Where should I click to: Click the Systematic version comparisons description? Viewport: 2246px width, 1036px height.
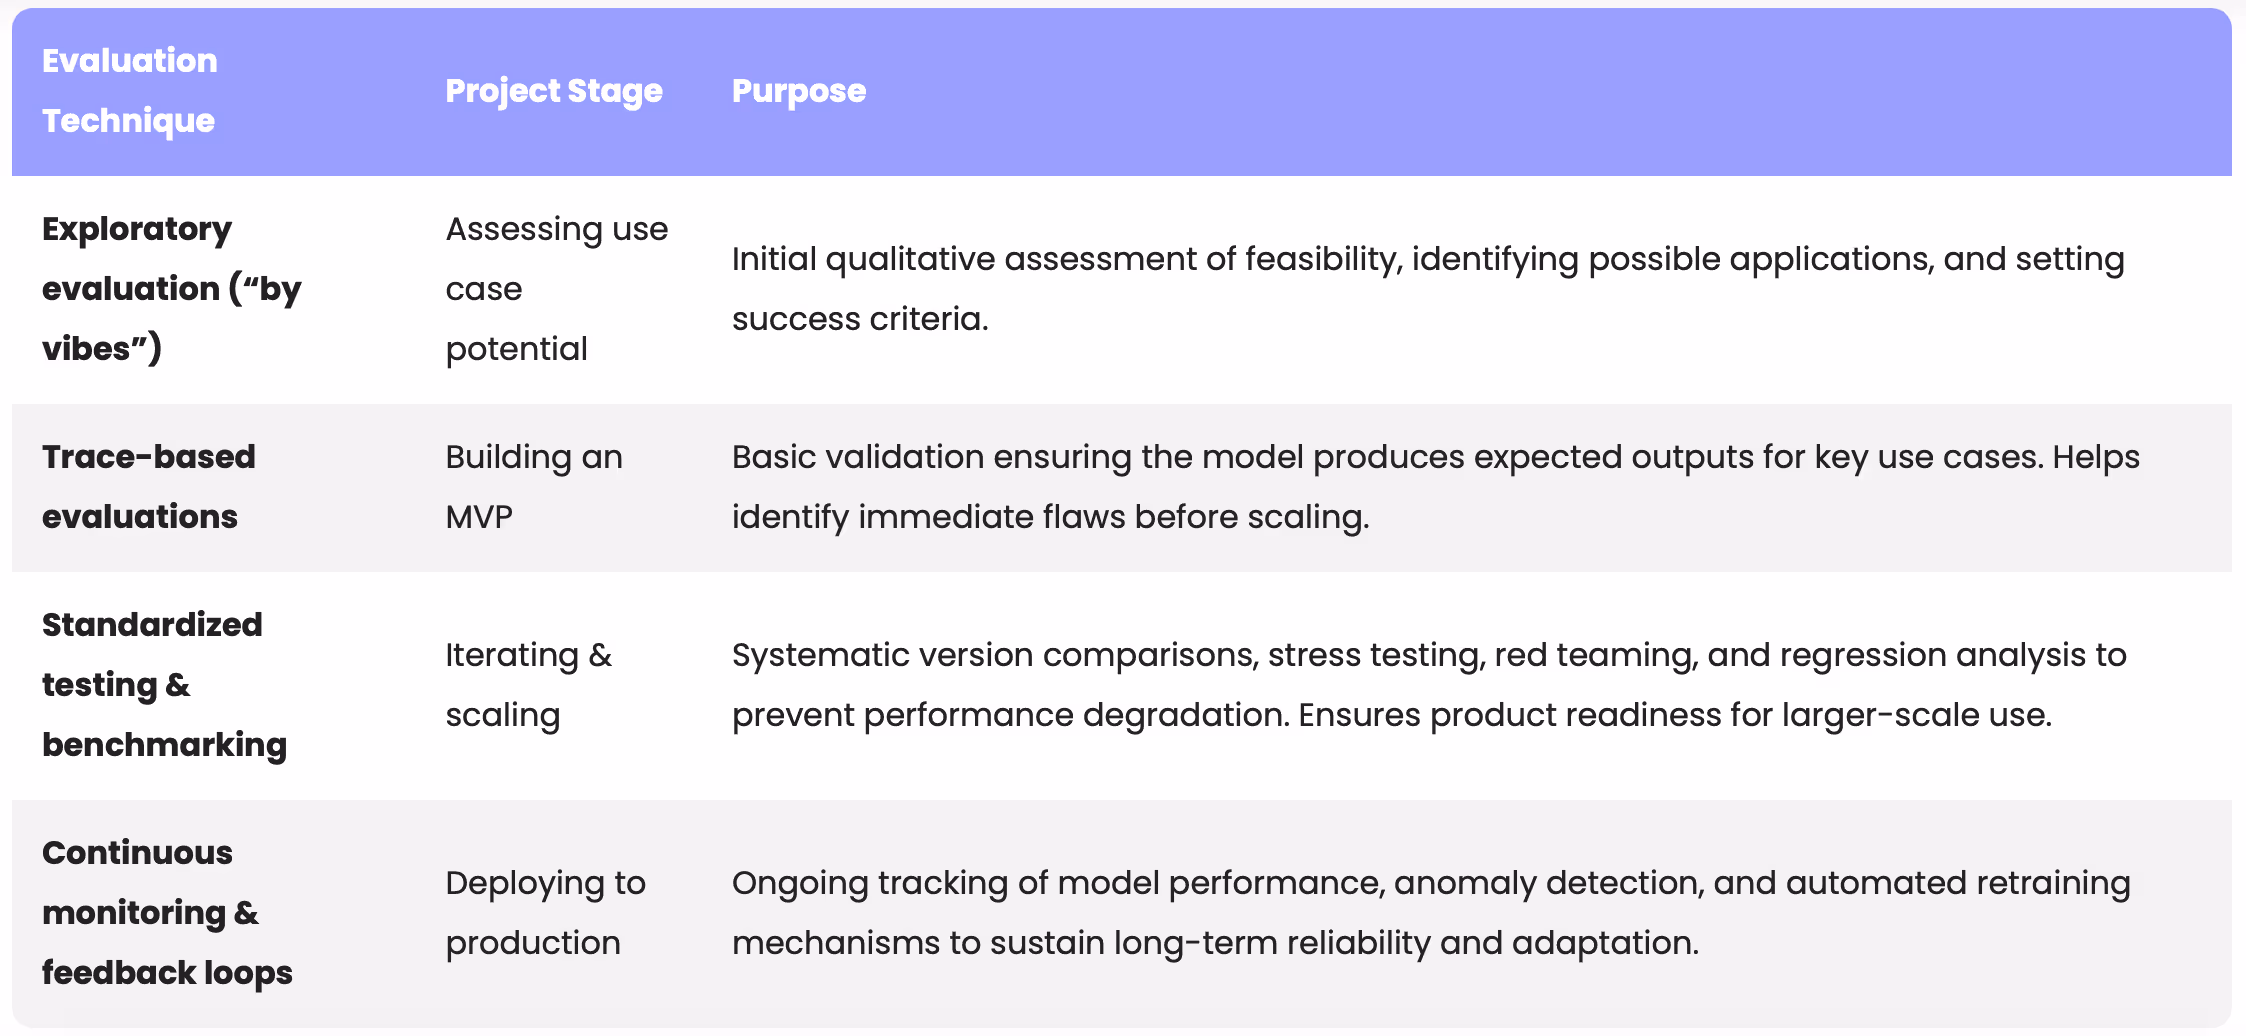tap(1429, 685)
